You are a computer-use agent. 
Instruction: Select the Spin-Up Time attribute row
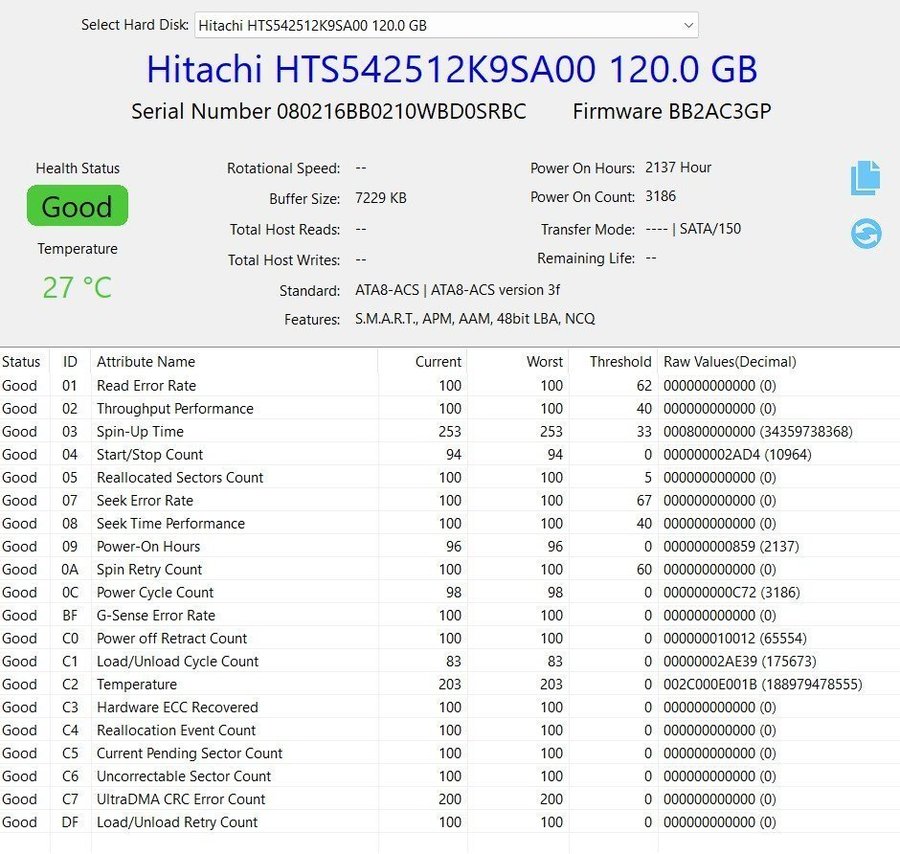click(x=140, y=432)
